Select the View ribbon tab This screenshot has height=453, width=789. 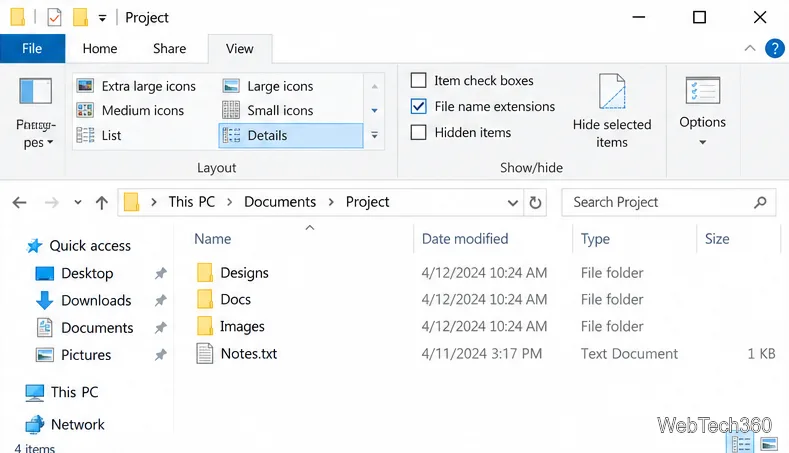point(240,49)
